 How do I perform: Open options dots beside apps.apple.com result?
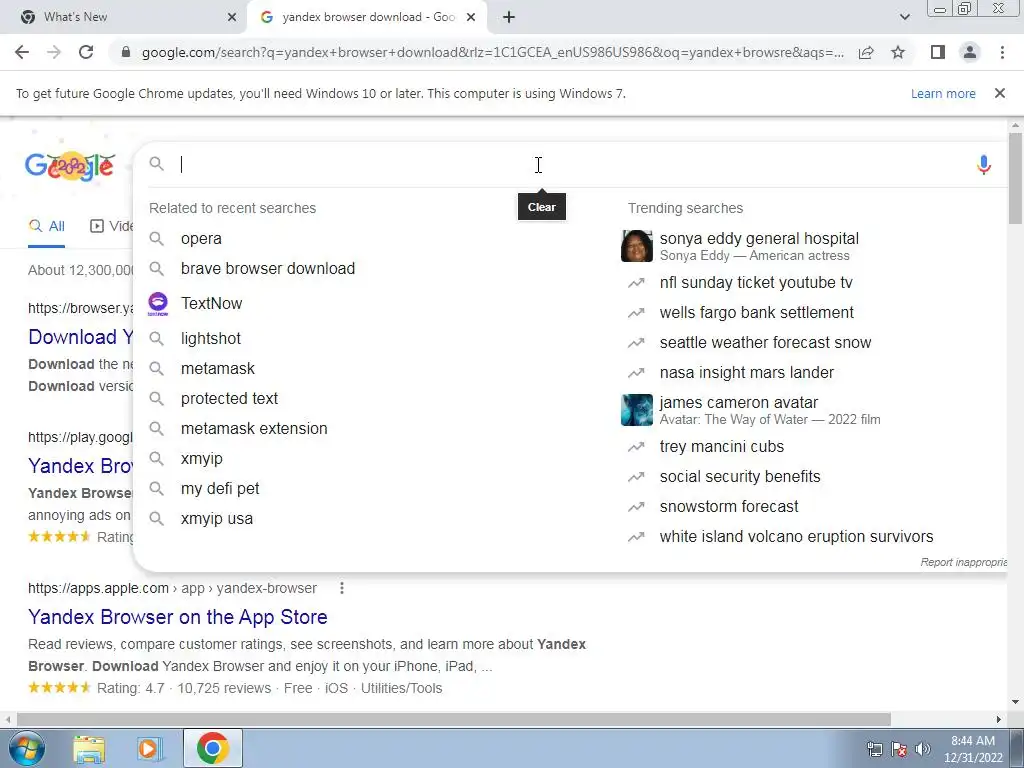click(342, 588)
